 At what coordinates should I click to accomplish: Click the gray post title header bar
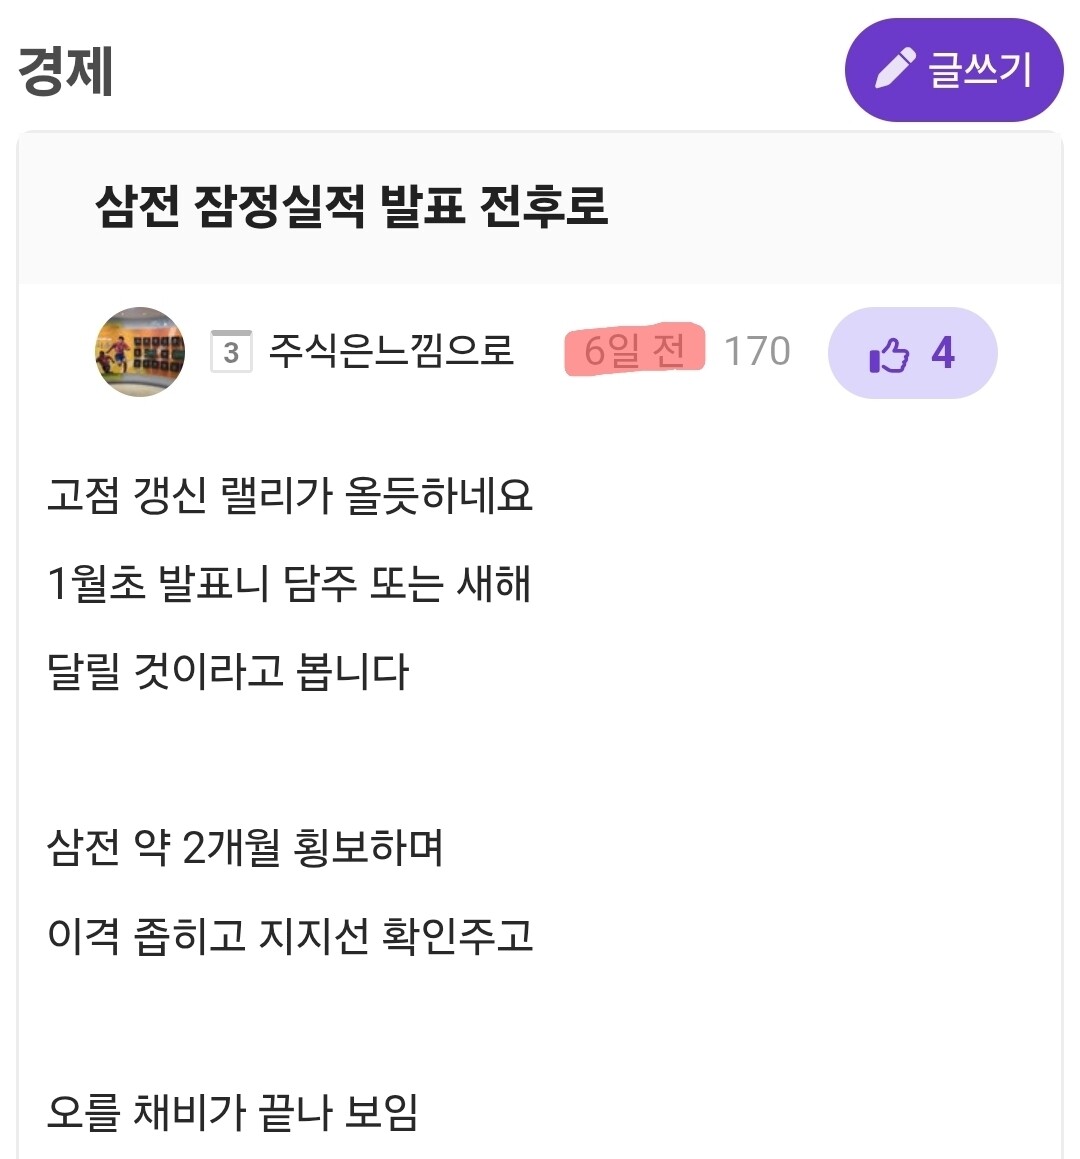click(x=540, y=208)
